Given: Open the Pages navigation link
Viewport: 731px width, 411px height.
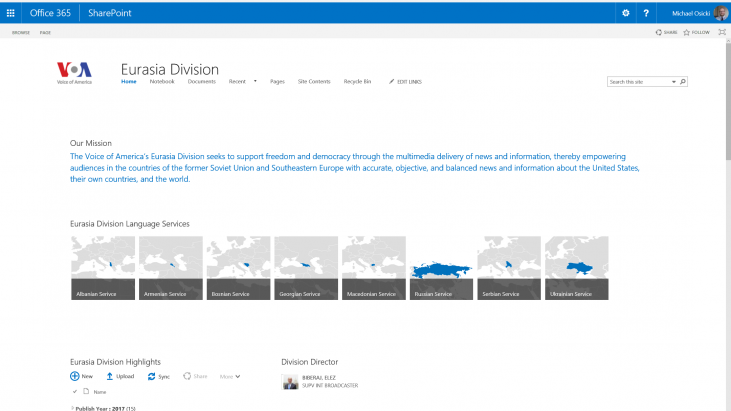Looking at the screenshot, I should coord(277,82).
